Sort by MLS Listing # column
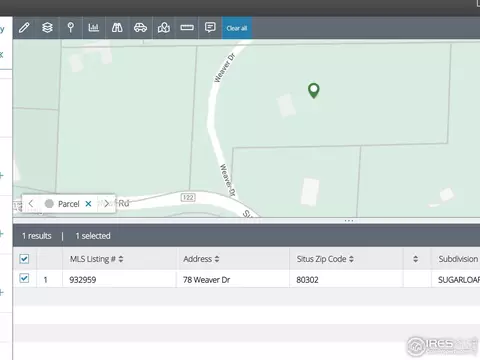 121,259
